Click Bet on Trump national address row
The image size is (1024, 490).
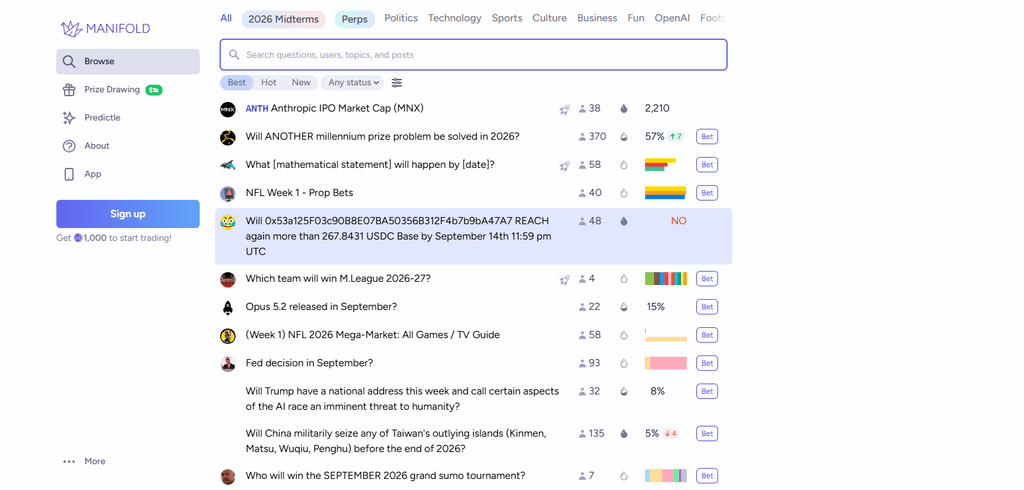point(707,391)
